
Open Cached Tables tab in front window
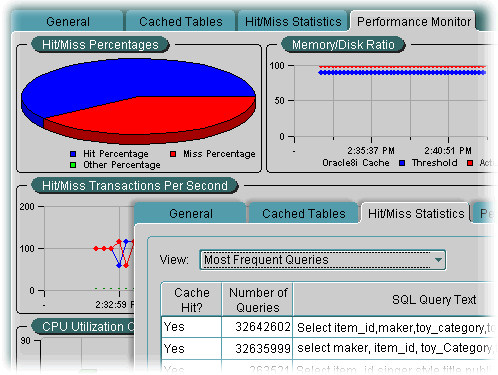(x=303, y=213)
